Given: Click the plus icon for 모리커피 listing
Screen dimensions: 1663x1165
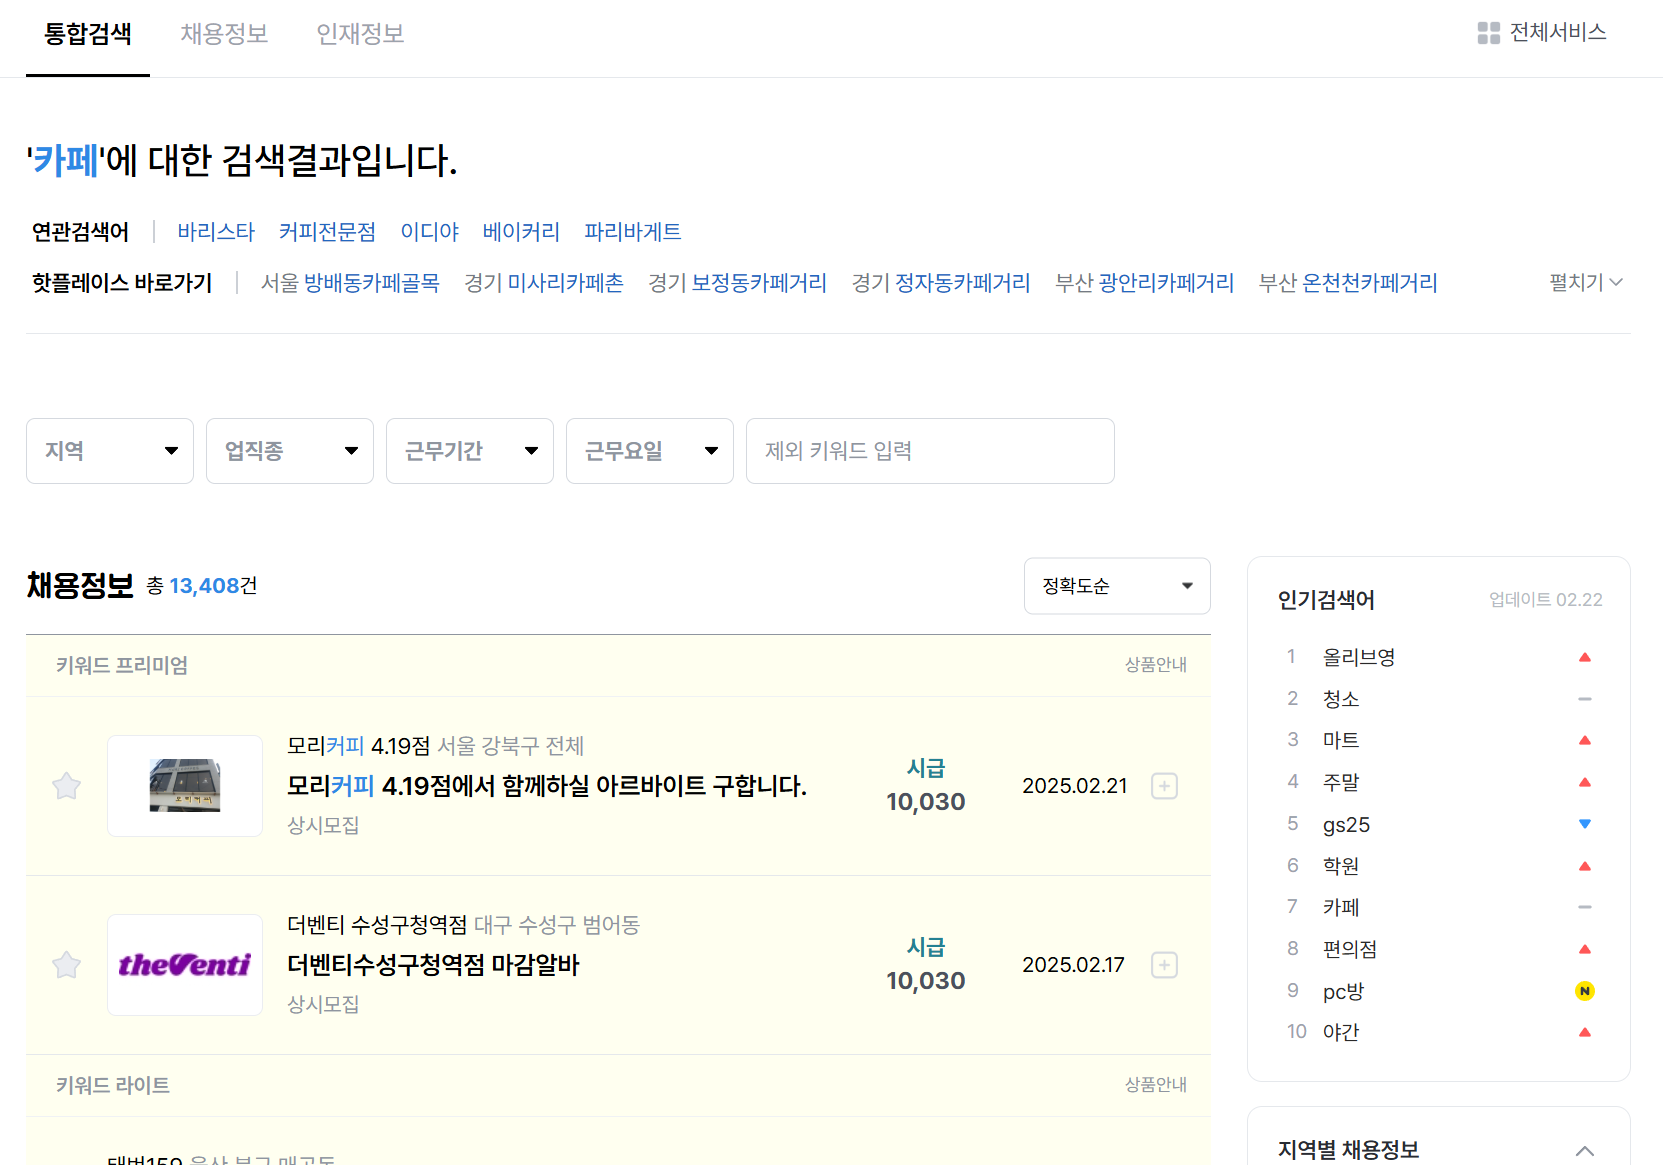Looking at the screenshot, I should pos(1164,786).
